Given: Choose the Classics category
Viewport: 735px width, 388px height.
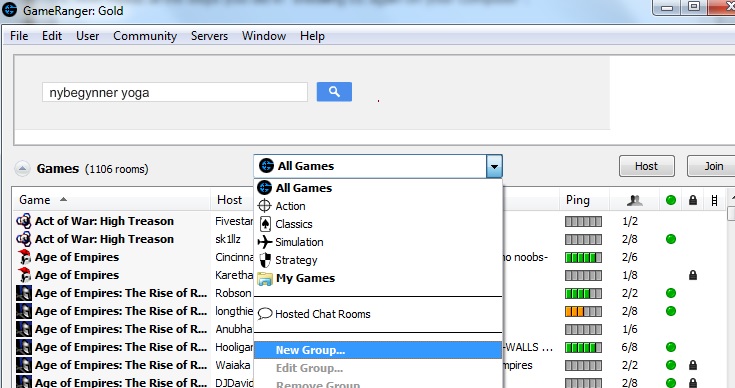Looking at the screenshot, I should (378, 224).
